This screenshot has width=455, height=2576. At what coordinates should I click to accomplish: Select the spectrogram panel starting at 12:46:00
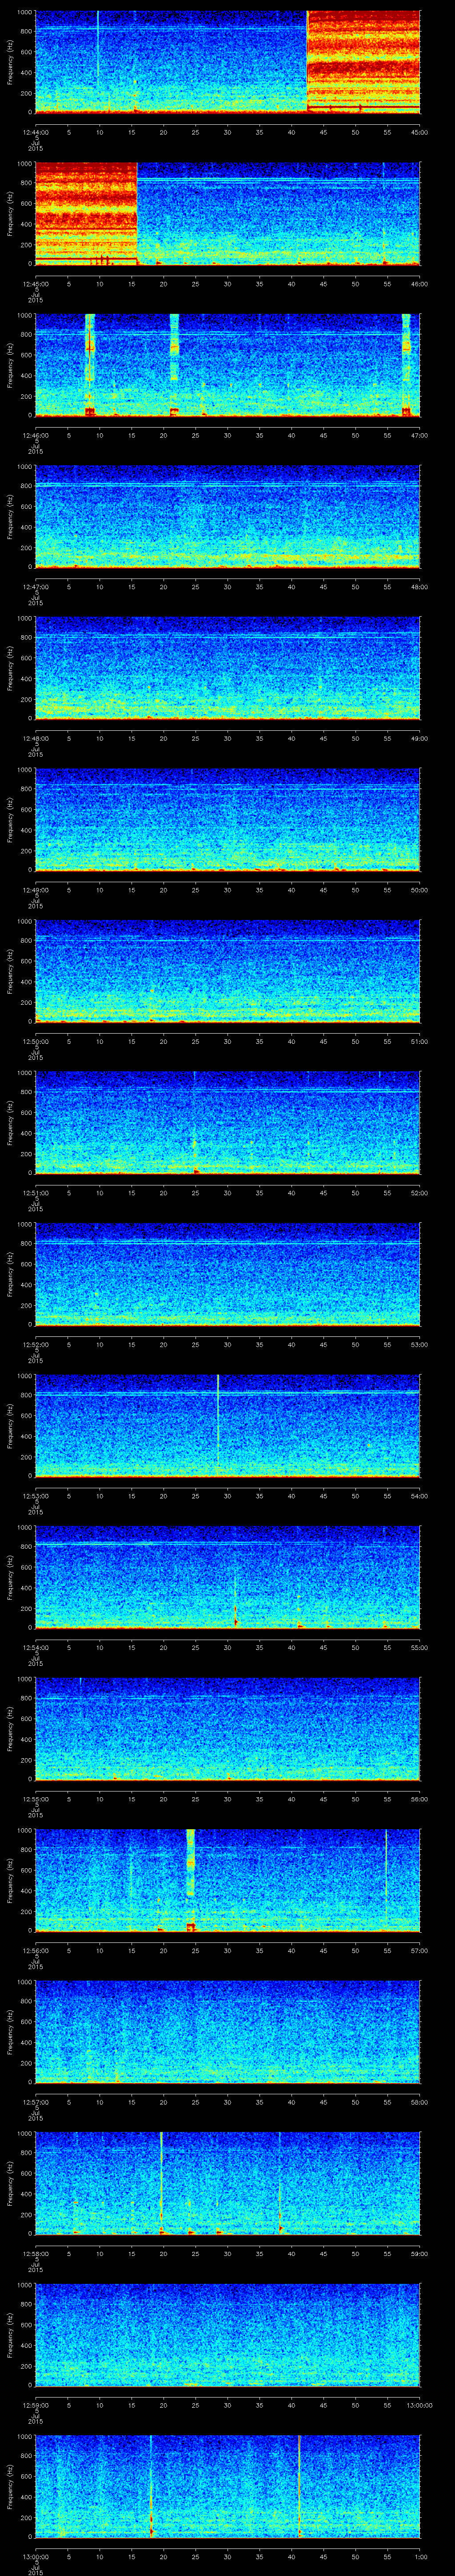(x=228, y=365)
